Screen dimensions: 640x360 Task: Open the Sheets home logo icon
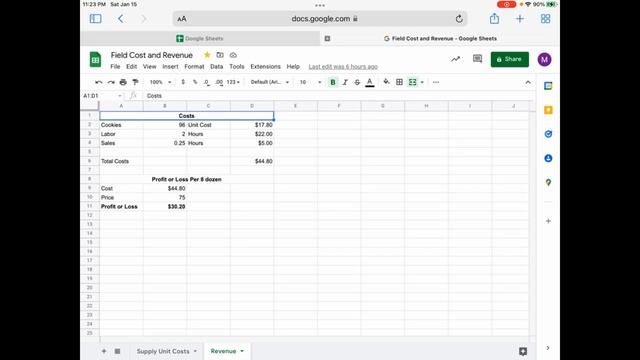[95, 60]
